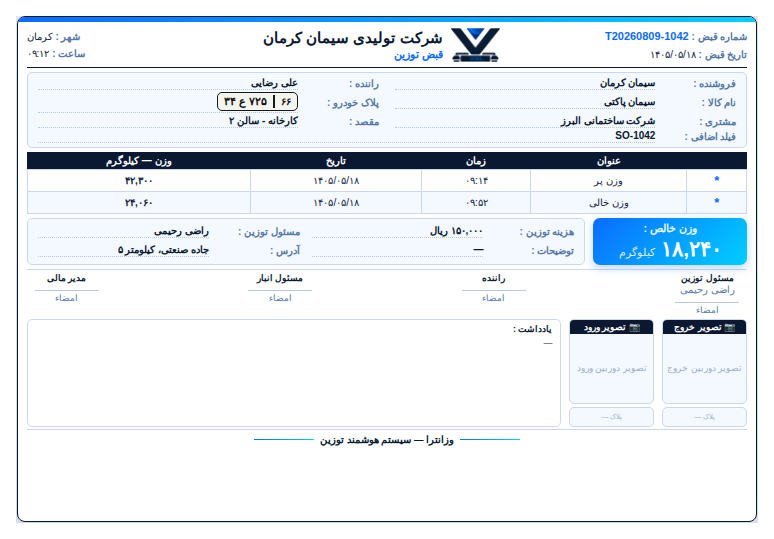Click the زمان column header
This screenshot has width=774, height=539.
tap(476, 161)
